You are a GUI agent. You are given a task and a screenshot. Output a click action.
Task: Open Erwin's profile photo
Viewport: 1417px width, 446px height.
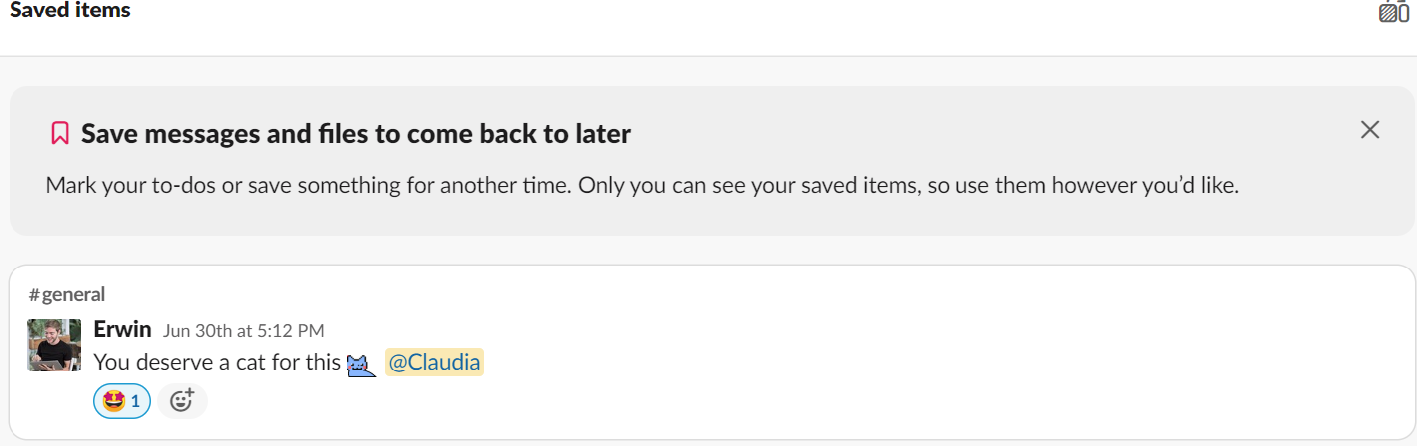pos(54,345)
